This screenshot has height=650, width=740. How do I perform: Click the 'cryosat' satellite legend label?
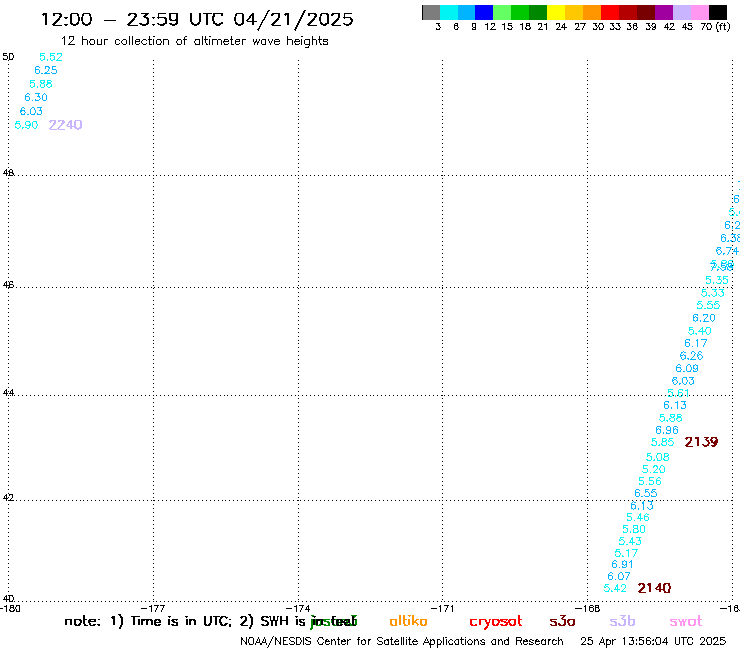coord(496,622)
